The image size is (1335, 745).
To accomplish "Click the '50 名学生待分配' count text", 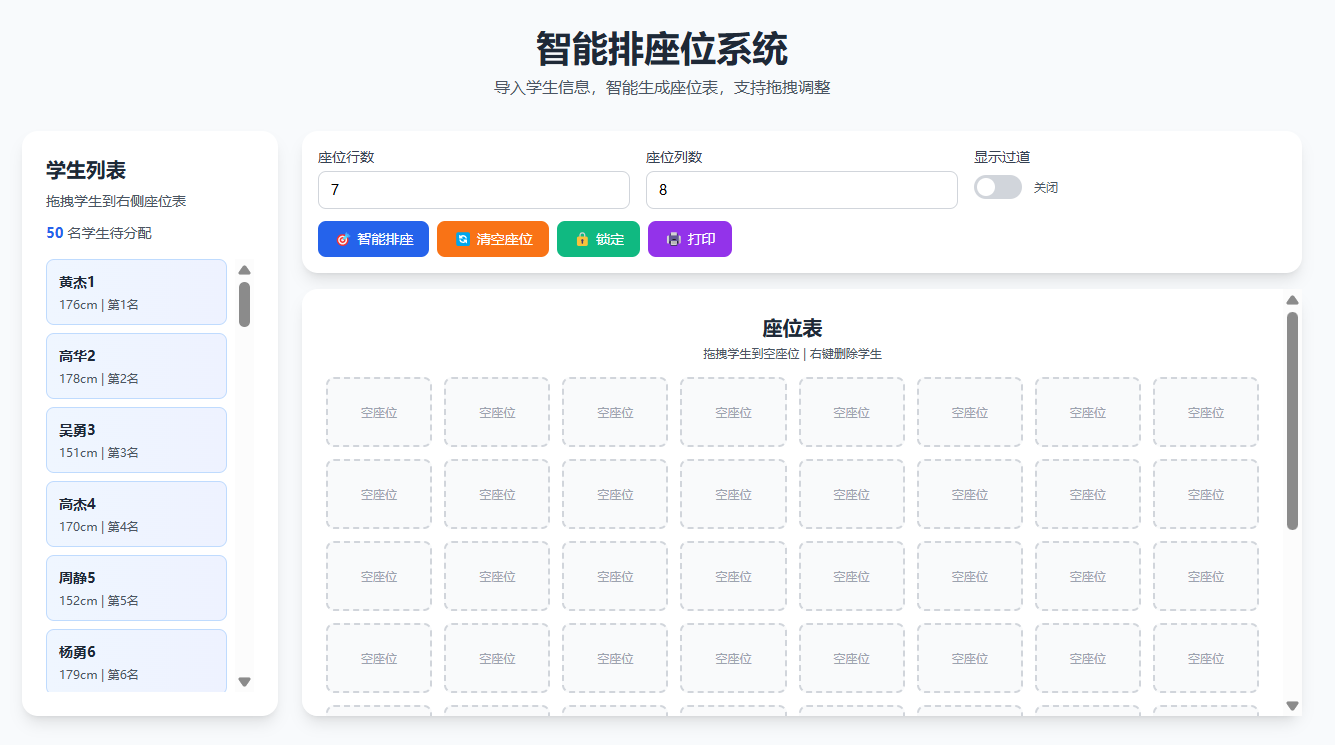I will (x=99, y=233).
